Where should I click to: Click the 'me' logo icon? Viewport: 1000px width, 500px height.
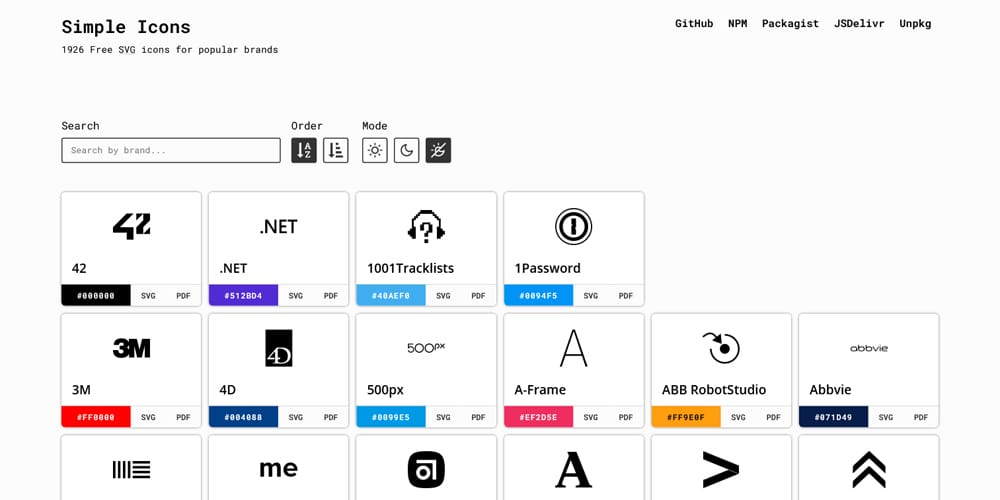click(x=279, y=469)
